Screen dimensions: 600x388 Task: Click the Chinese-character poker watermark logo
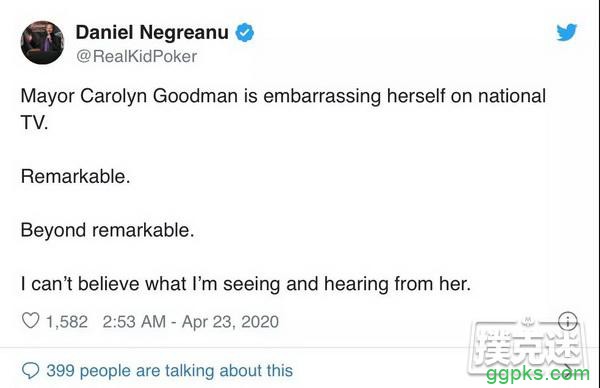point(528,343)
